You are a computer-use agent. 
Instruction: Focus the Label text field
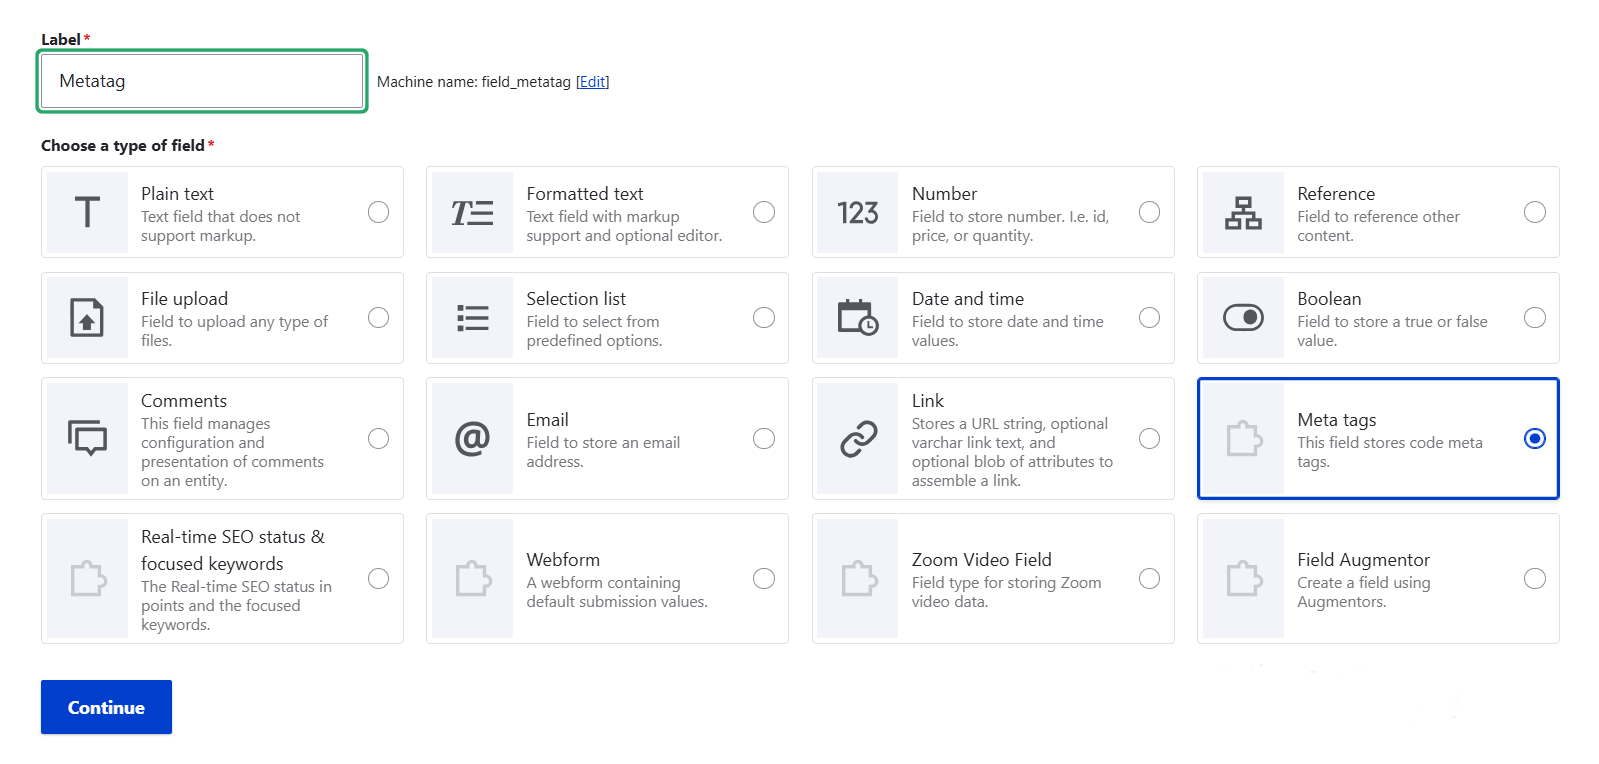coord(202,81)
